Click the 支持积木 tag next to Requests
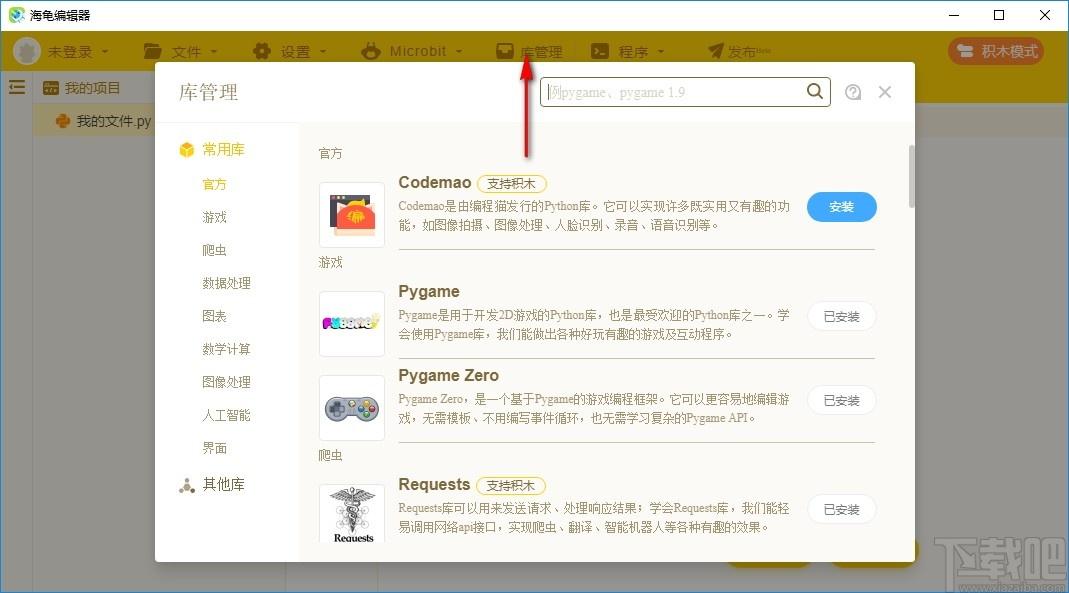 tap(511, 485)
